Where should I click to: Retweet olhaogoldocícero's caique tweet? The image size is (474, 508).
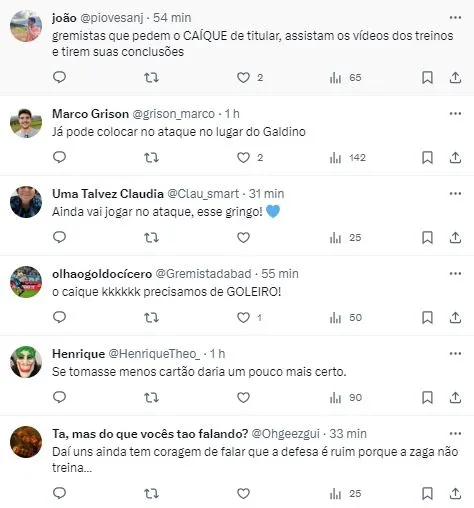pos(151,317)
